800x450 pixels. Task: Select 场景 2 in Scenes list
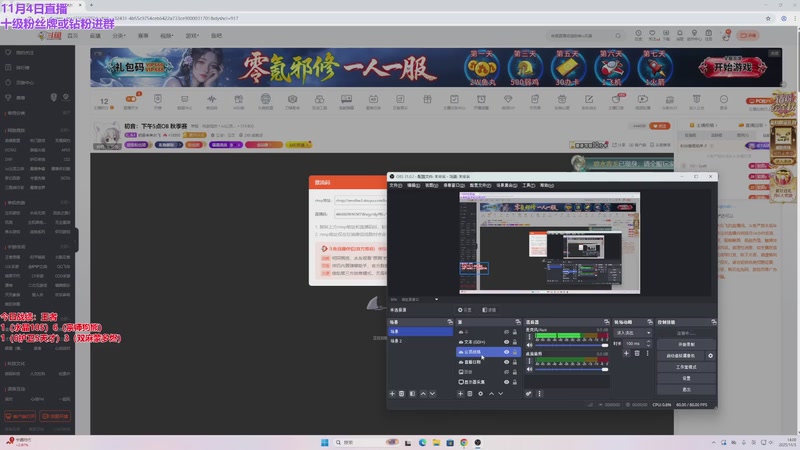pyautogui.click(x=420, y=341)
